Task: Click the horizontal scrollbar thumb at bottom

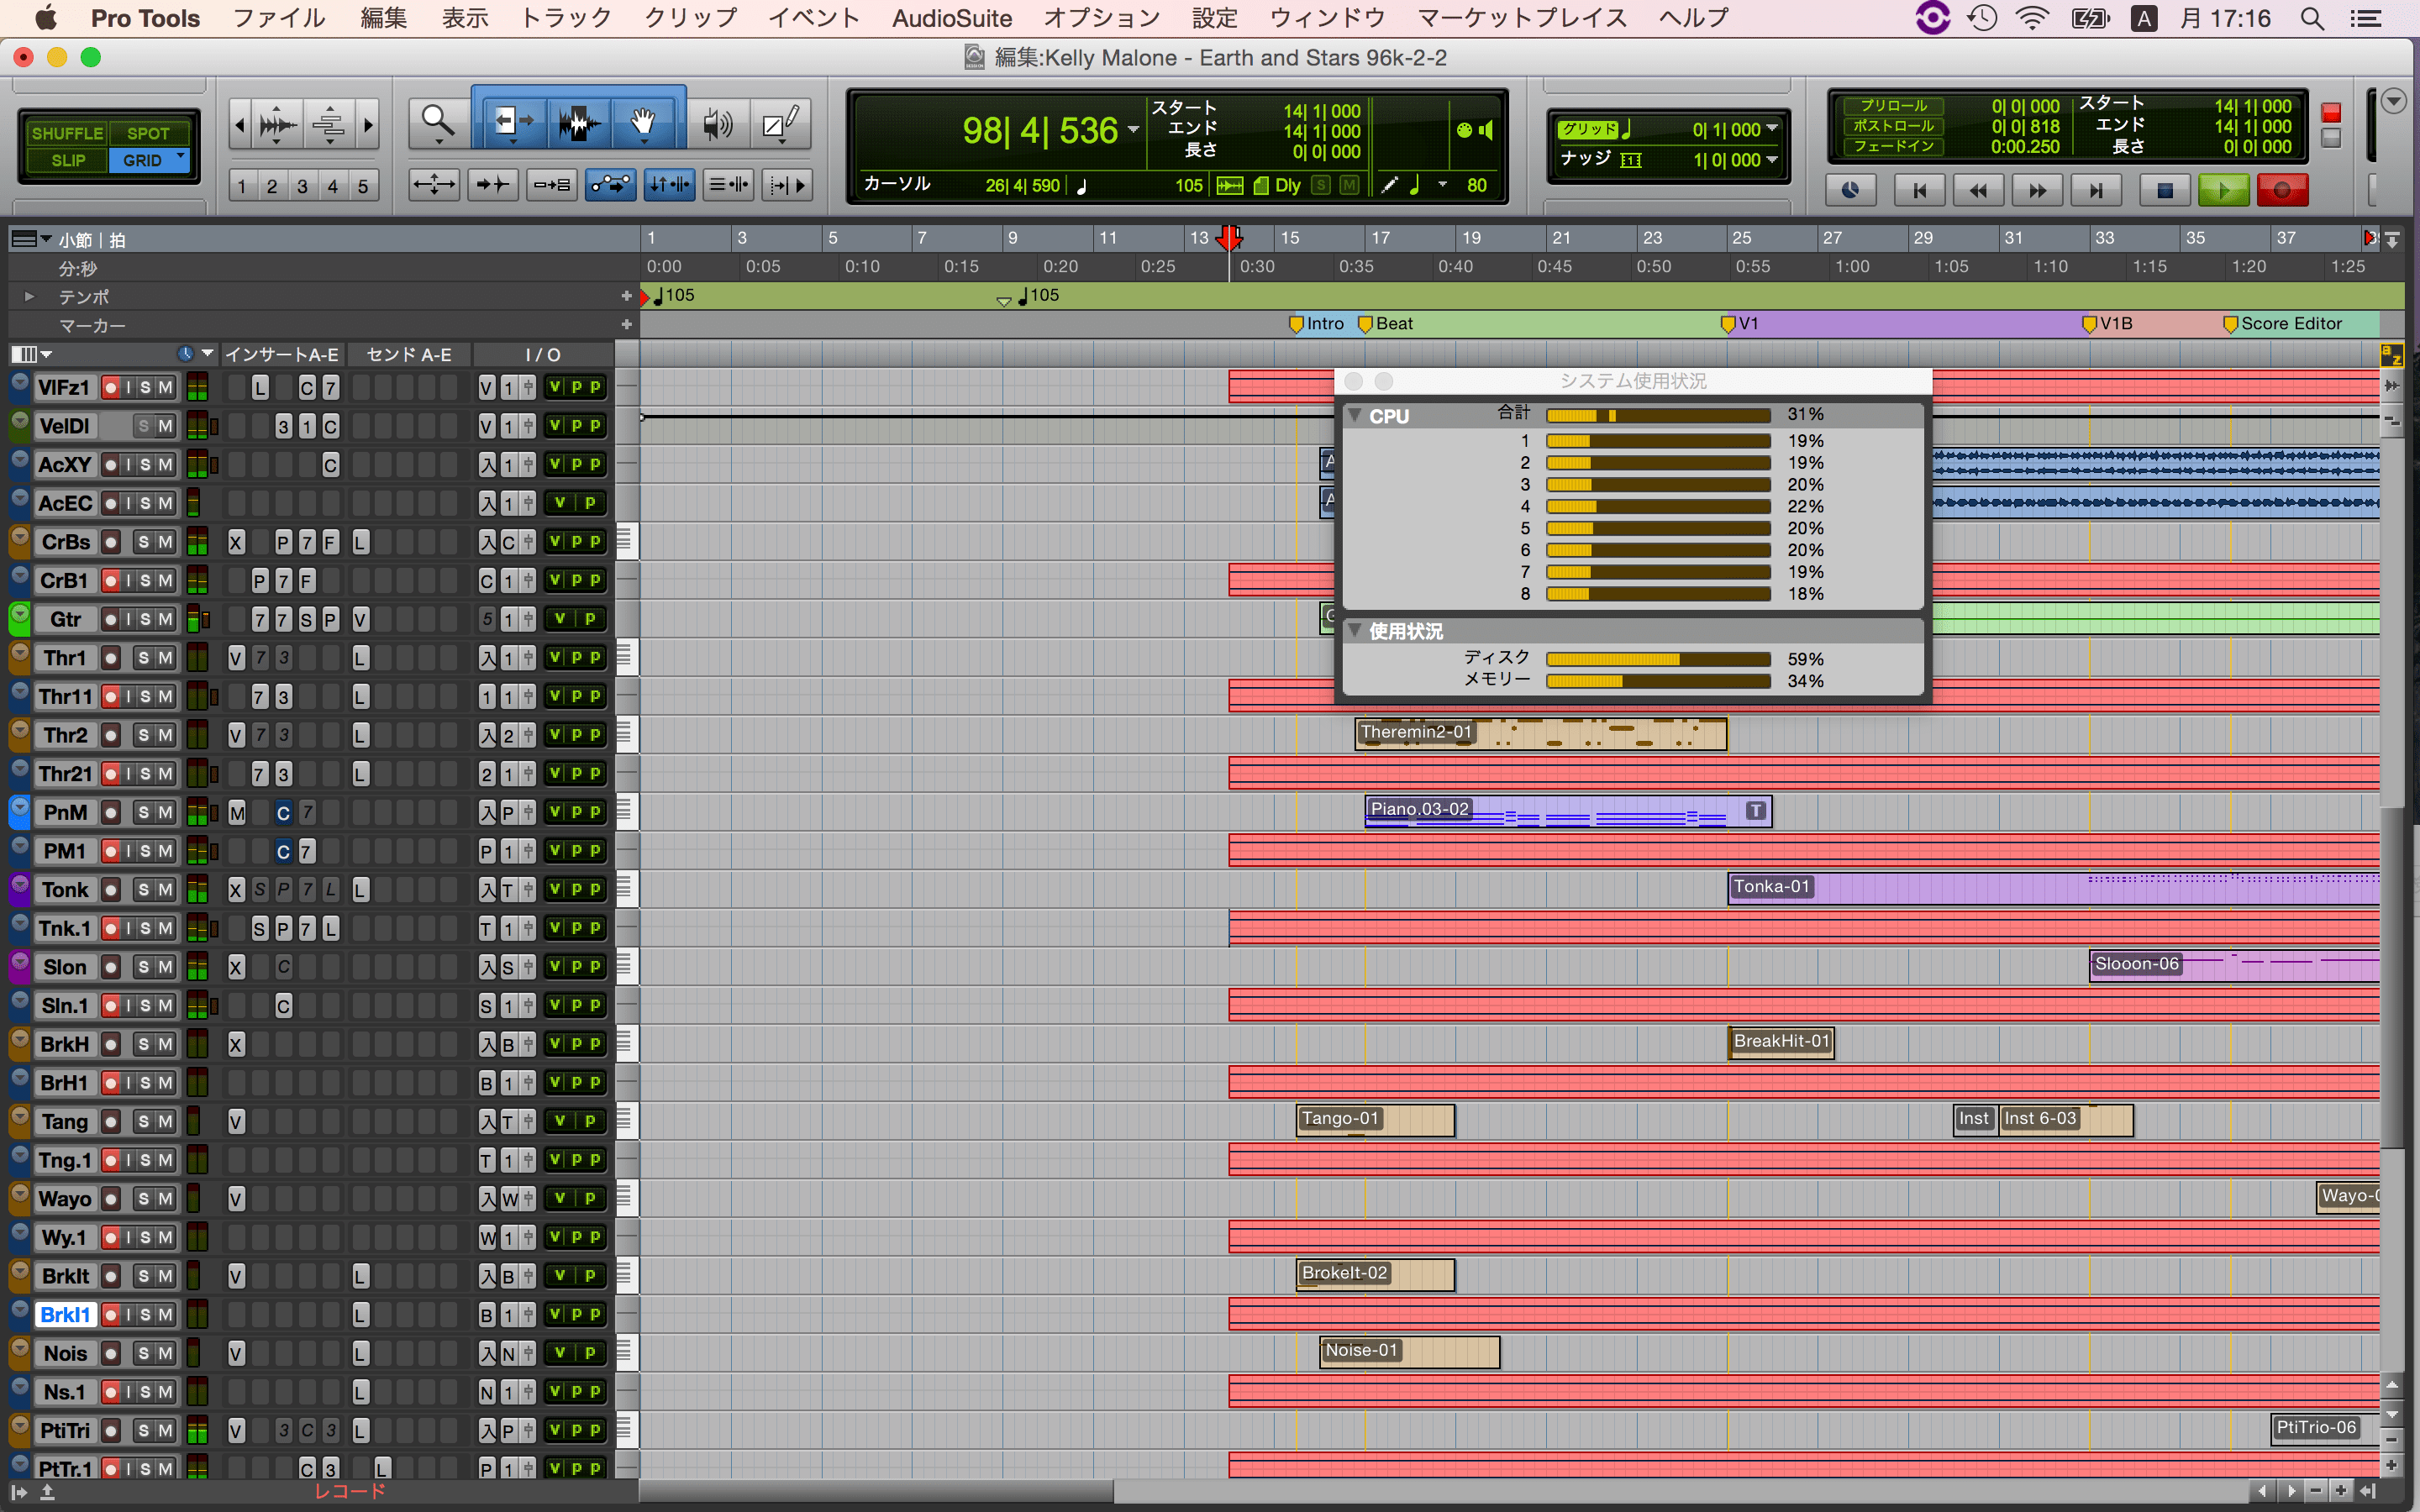Action: (x=876, y=1491)
